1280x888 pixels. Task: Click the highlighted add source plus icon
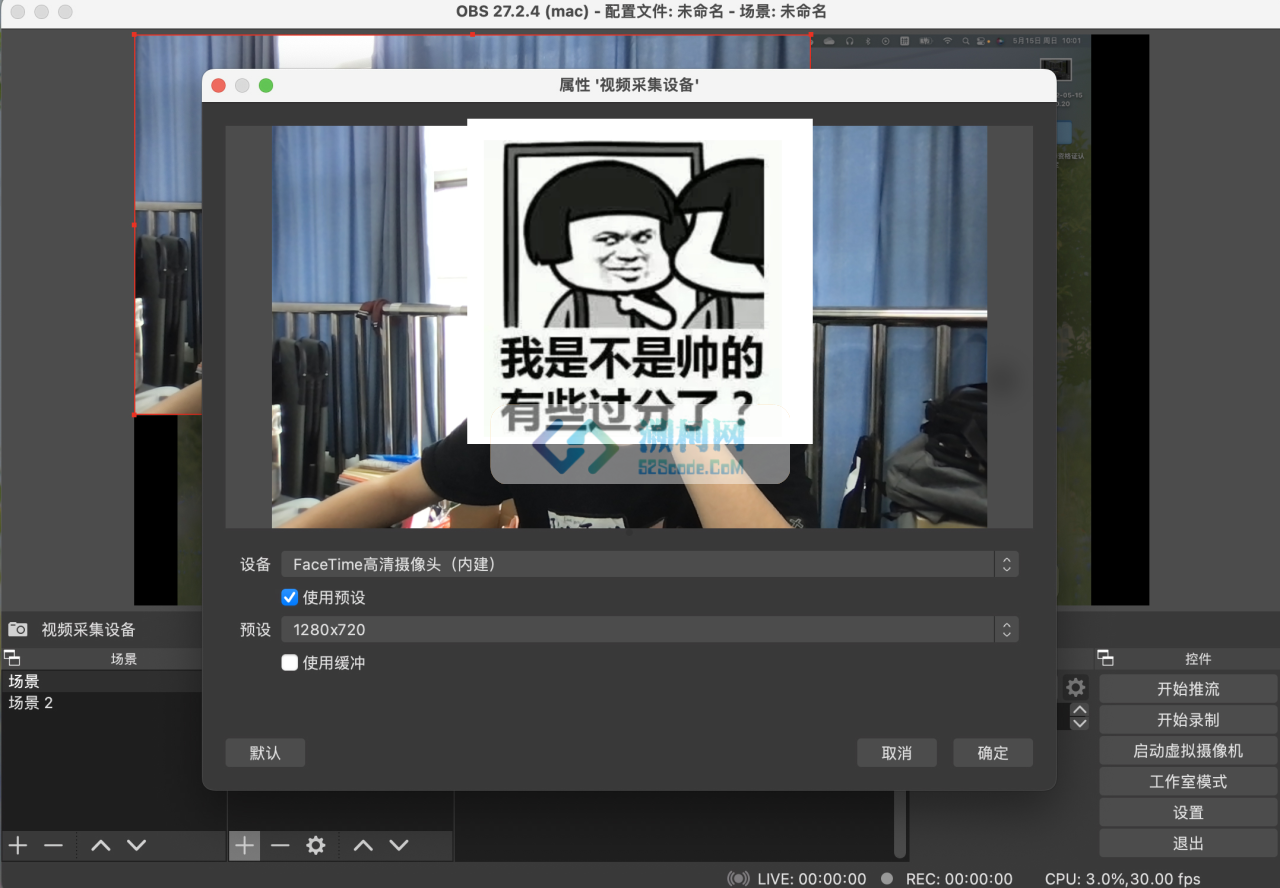click(x=245, y=845)
